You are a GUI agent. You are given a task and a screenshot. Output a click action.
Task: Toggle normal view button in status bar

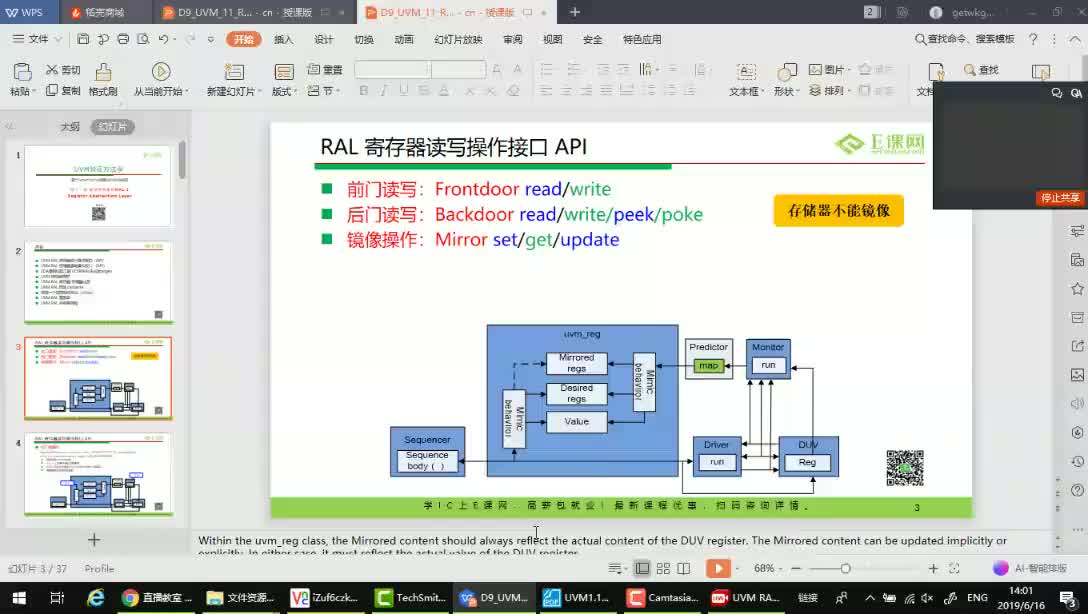click(643, 568)
